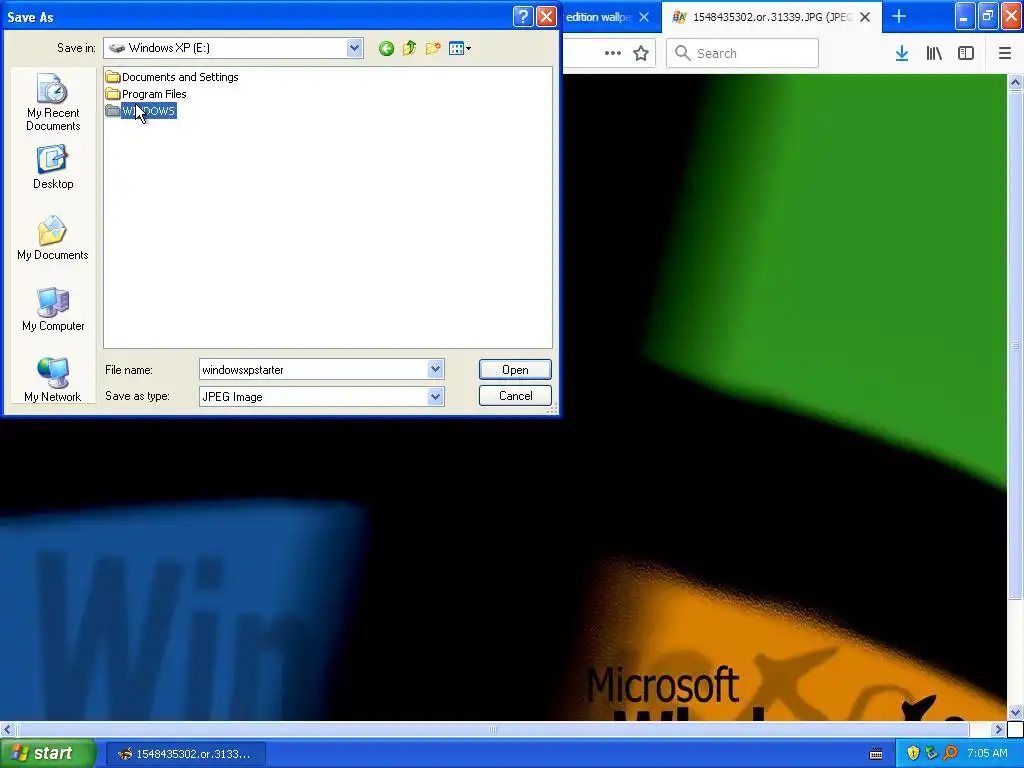Click the horizontal scrollbar left arrow
The image size is (1024, 768).
point(7,729)
